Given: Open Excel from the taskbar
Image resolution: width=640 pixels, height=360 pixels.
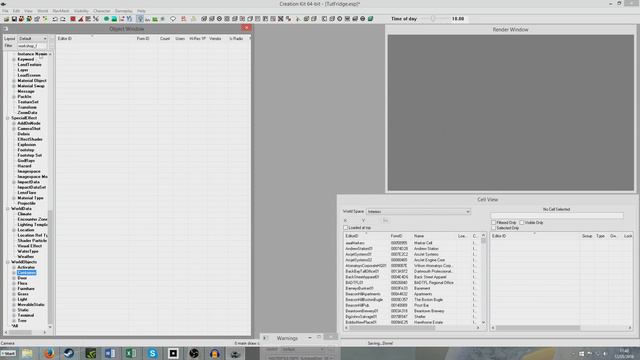Looking at the screenshot, I should (131, 353).
